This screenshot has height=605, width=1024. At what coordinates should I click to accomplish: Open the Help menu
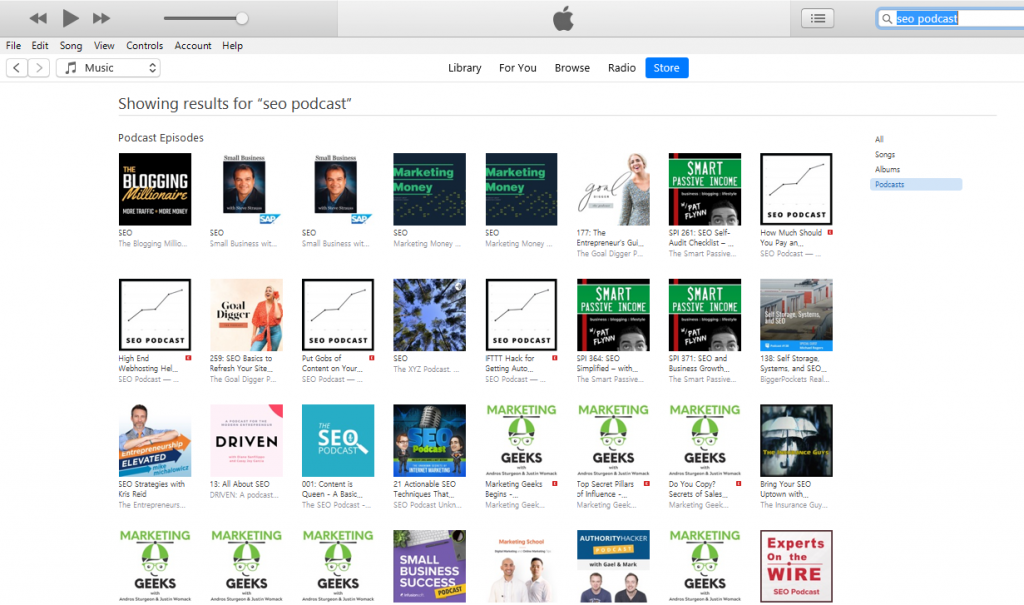pyautogui.click(x=232, y=46)
